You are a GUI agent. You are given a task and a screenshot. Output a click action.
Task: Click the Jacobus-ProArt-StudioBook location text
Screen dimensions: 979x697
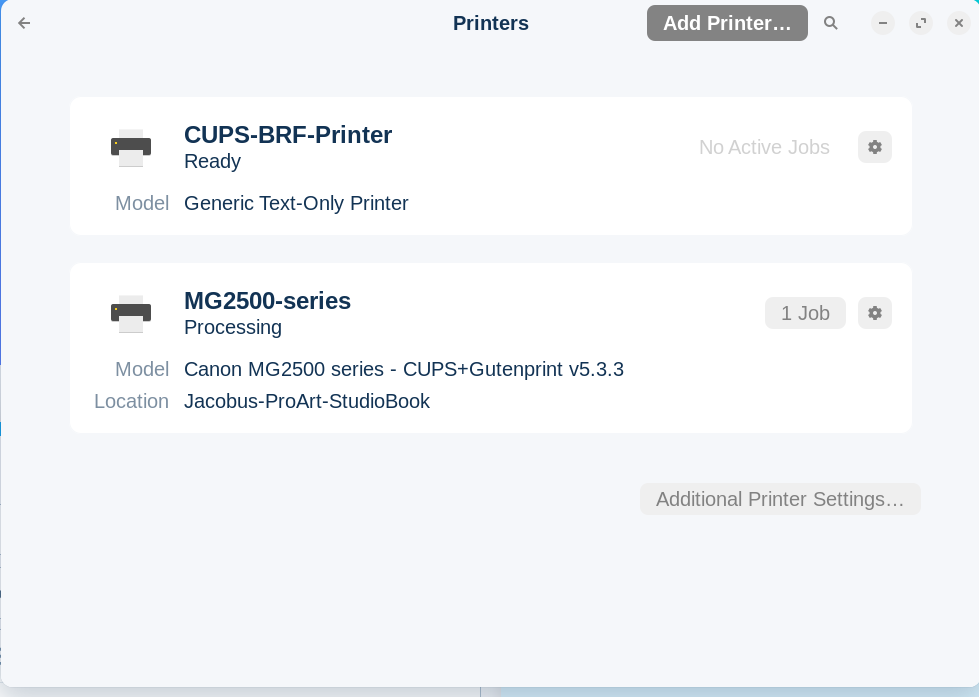[x=307, y=401]
